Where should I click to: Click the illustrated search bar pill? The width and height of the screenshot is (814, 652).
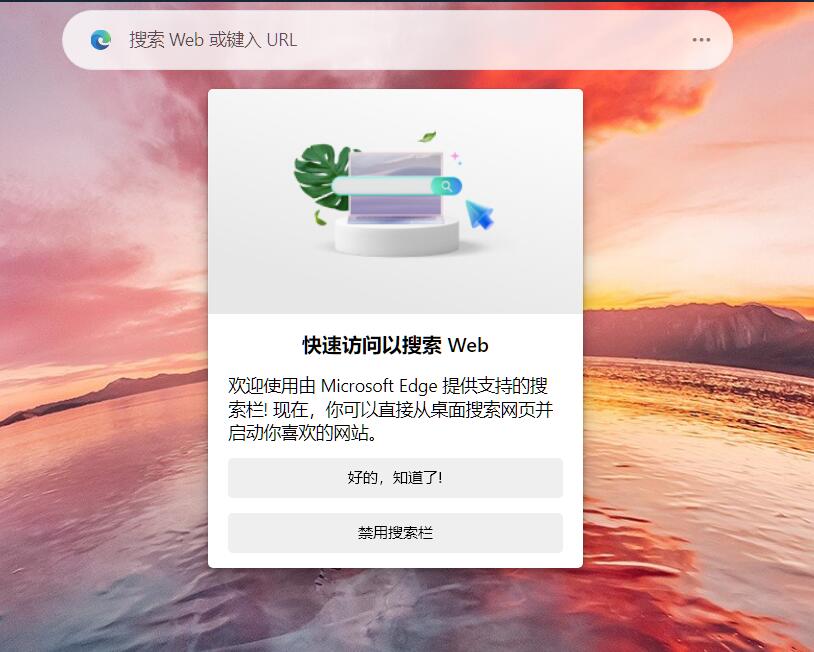click(397, 186)
